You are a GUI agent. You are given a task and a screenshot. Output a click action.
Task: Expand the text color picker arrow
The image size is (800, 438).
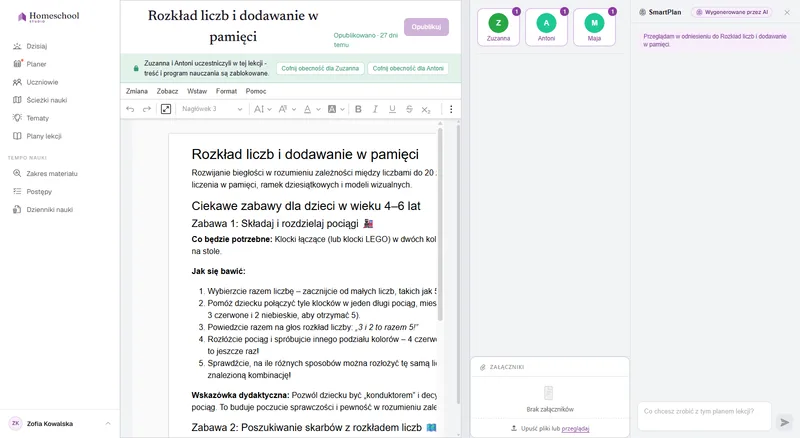click(318, 109)
